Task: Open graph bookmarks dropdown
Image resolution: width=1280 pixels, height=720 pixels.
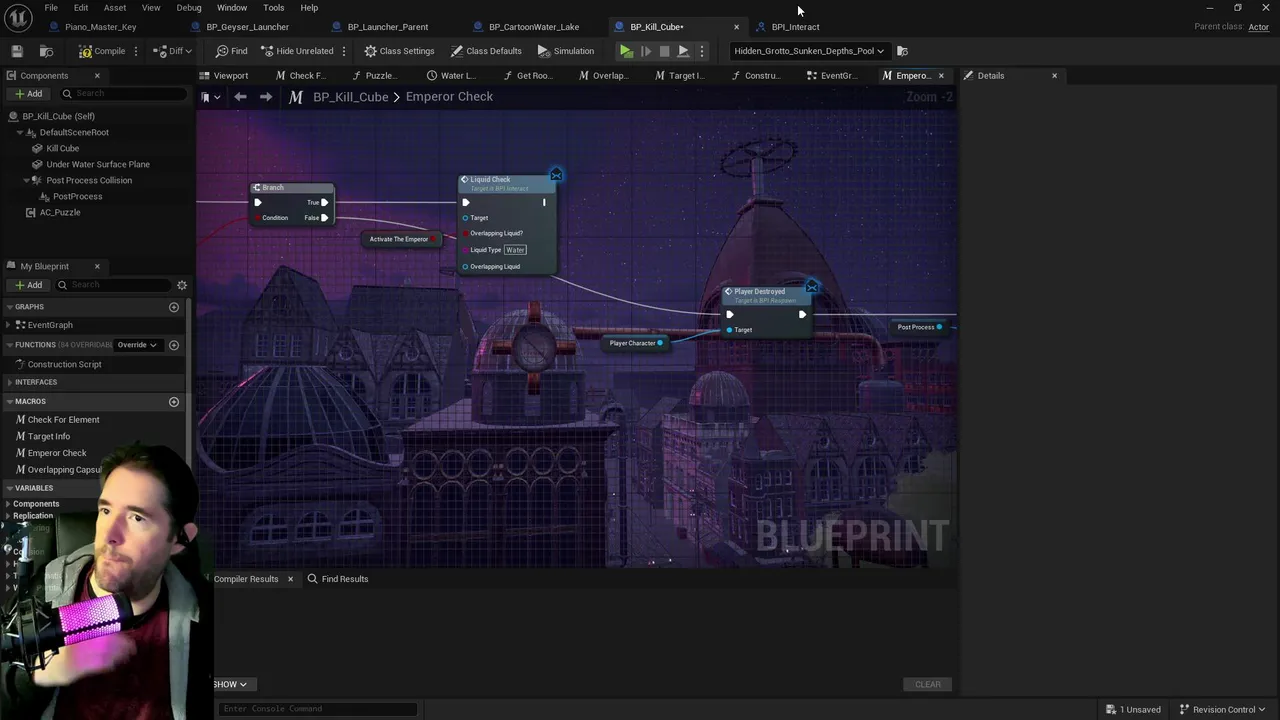Action: pos(208,97)
